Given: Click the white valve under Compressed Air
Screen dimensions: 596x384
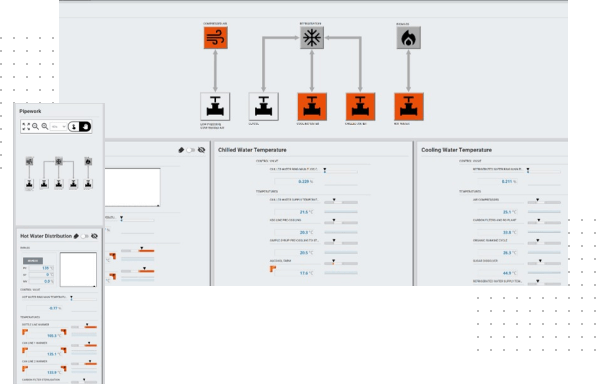Looking at the screenshot, I should pos(215,106).
